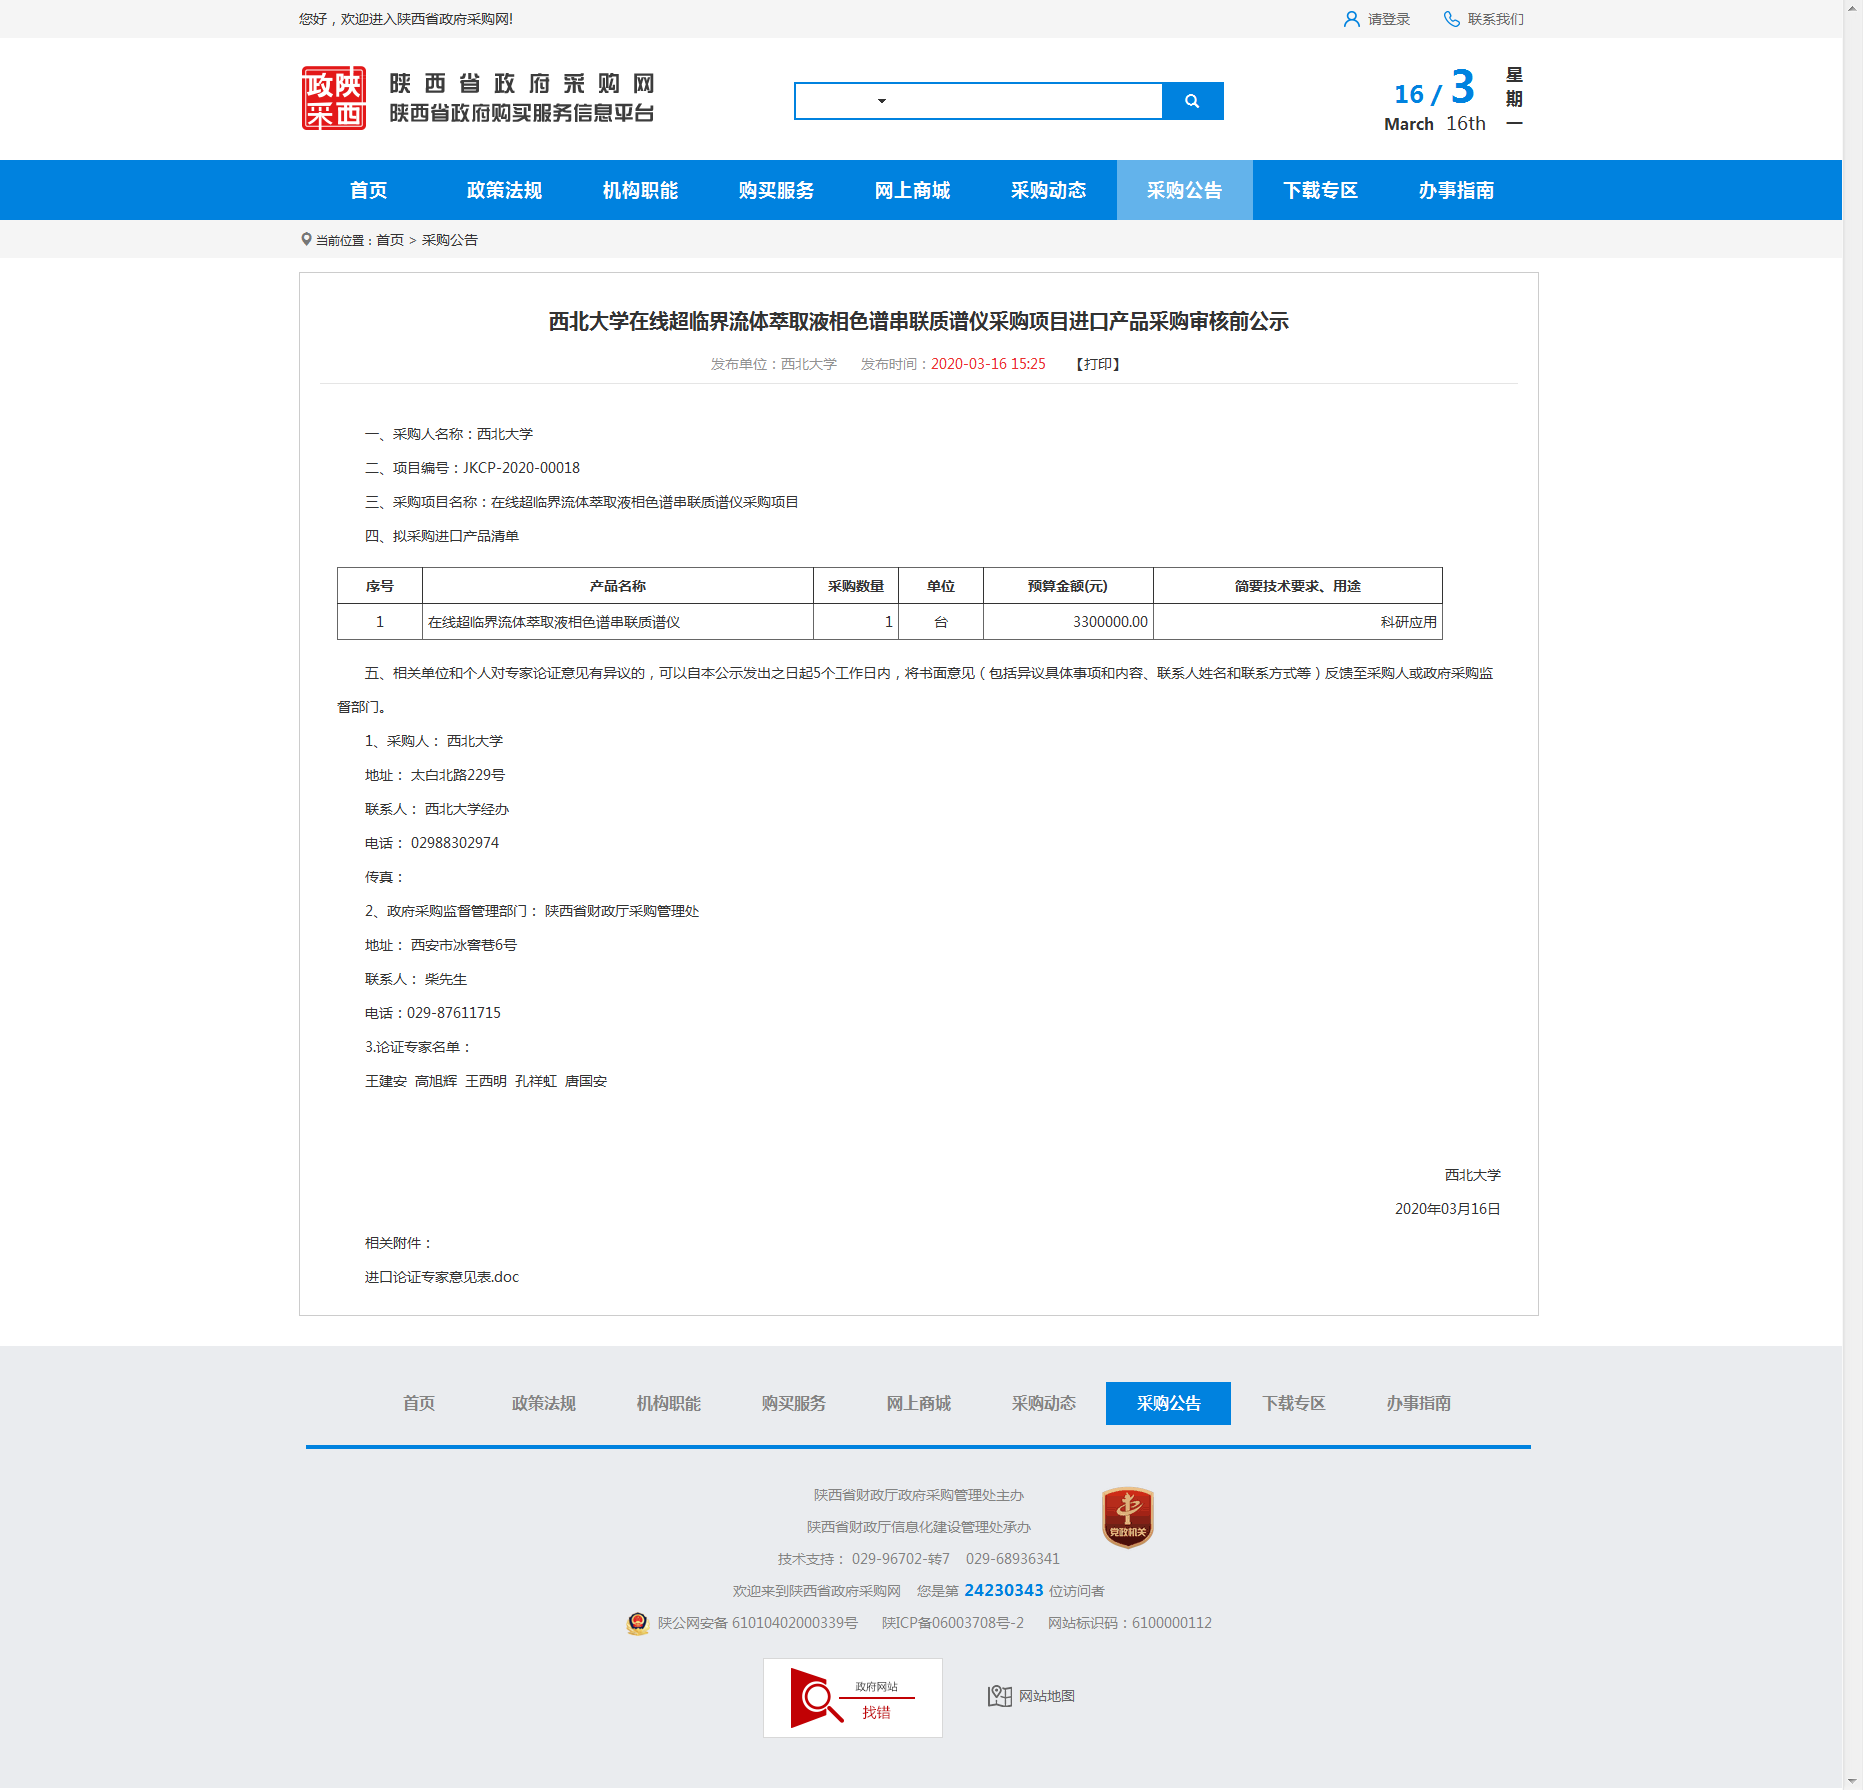1863x1790 pixels.
Task: Click phone number 029-87611715
Action: tap(454, 1013)
